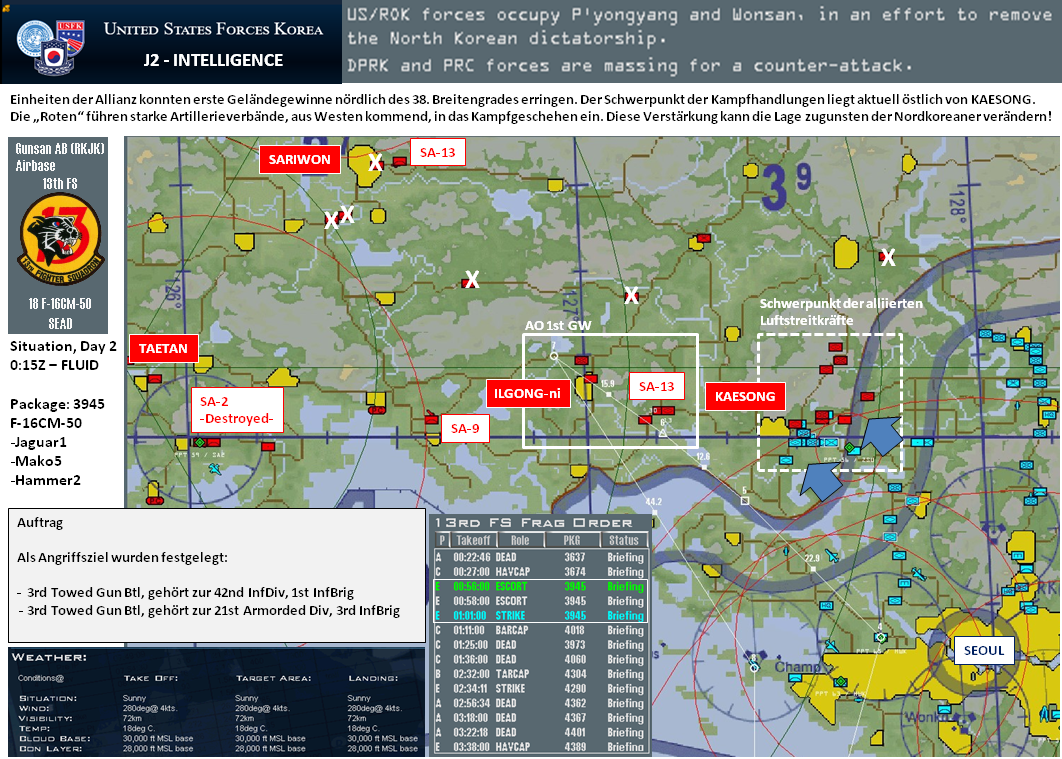Click the Package: 3945 text
This screenshot has width=1062, height=759.
pos(58,404)
